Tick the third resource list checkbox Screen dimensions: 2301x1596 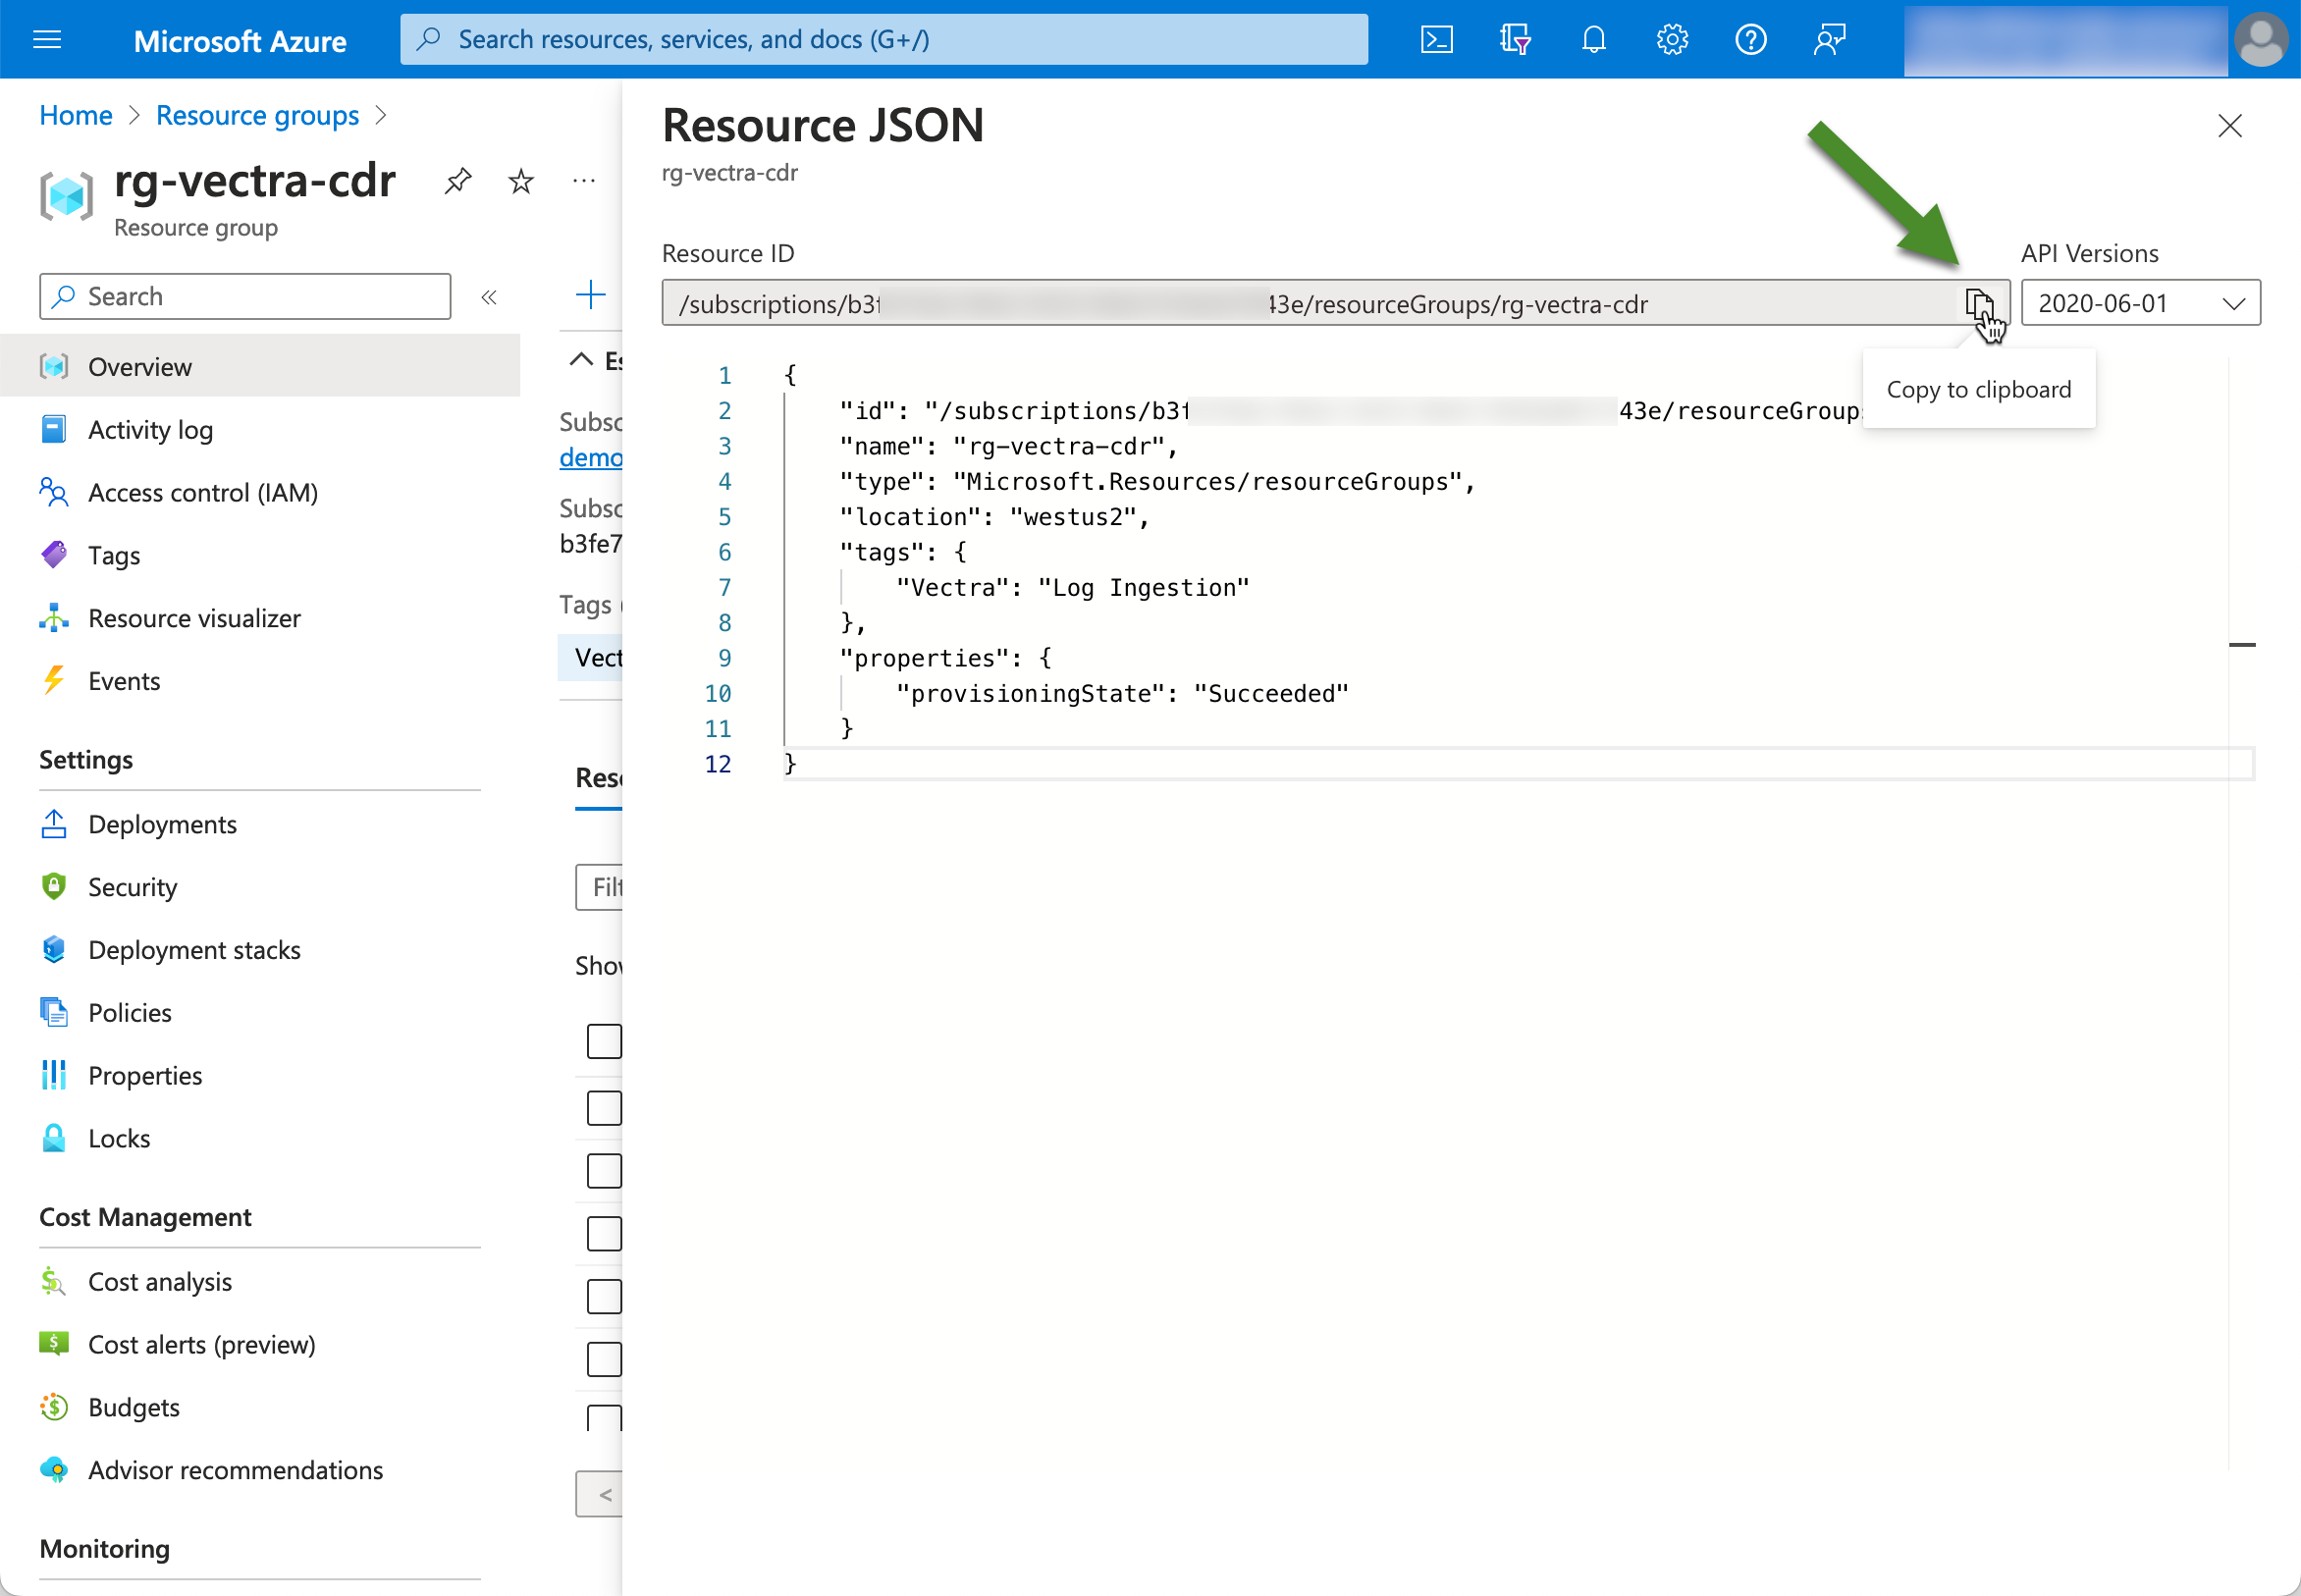click(x=604, y=1170)
